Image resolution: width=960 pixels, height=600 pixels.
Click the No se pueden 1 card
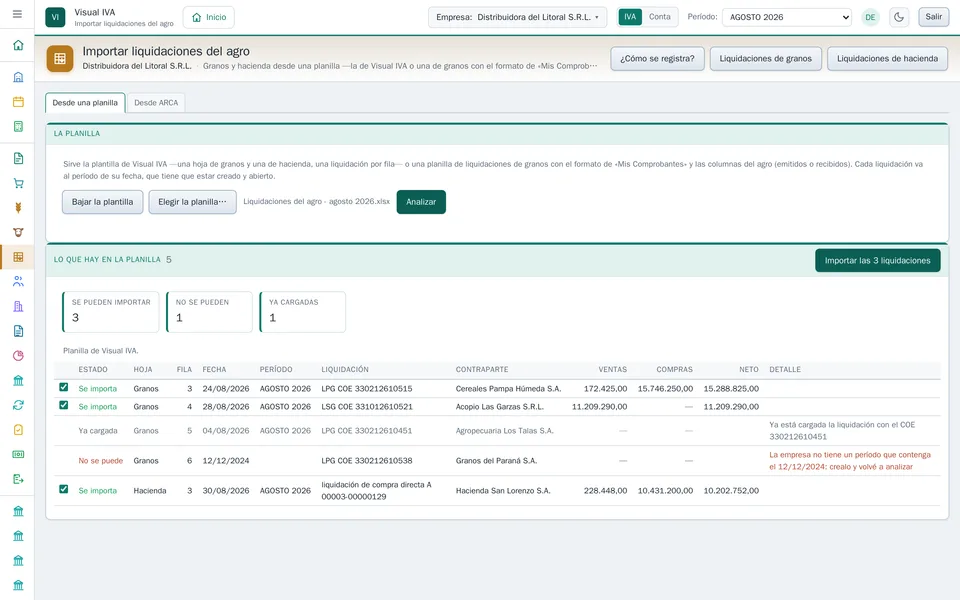click(209, 312)
